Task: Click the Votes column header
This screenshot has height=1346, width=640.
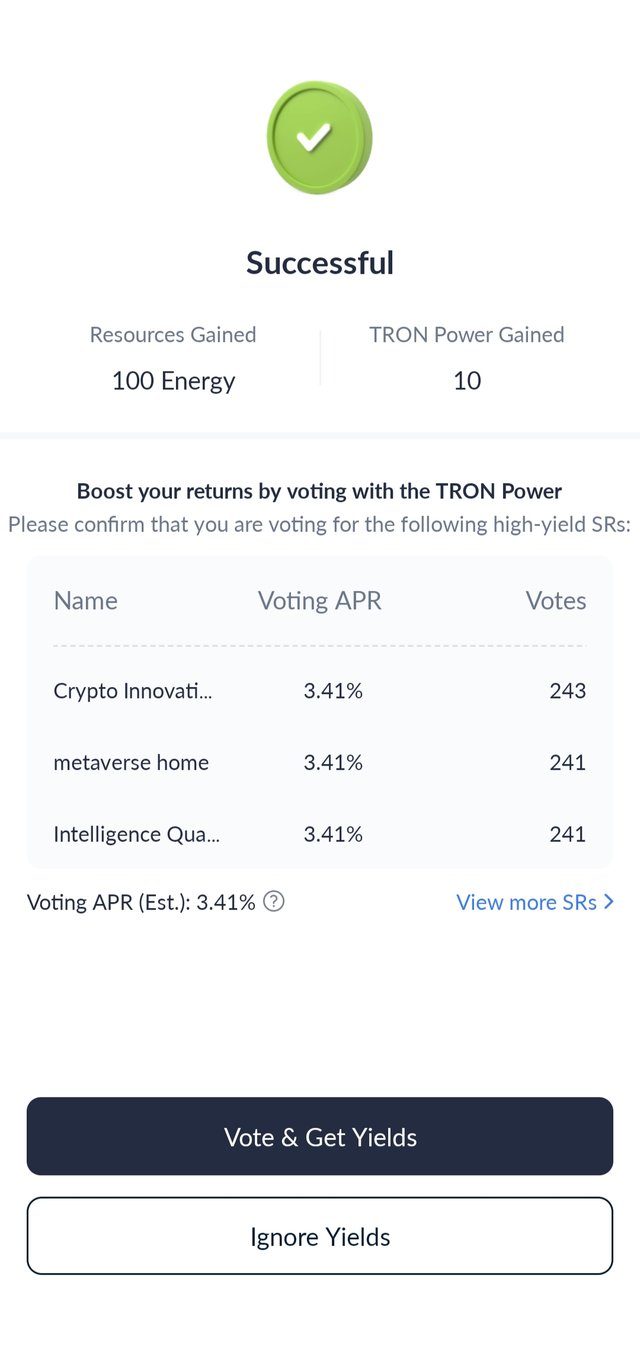Action: click(556, 601)
